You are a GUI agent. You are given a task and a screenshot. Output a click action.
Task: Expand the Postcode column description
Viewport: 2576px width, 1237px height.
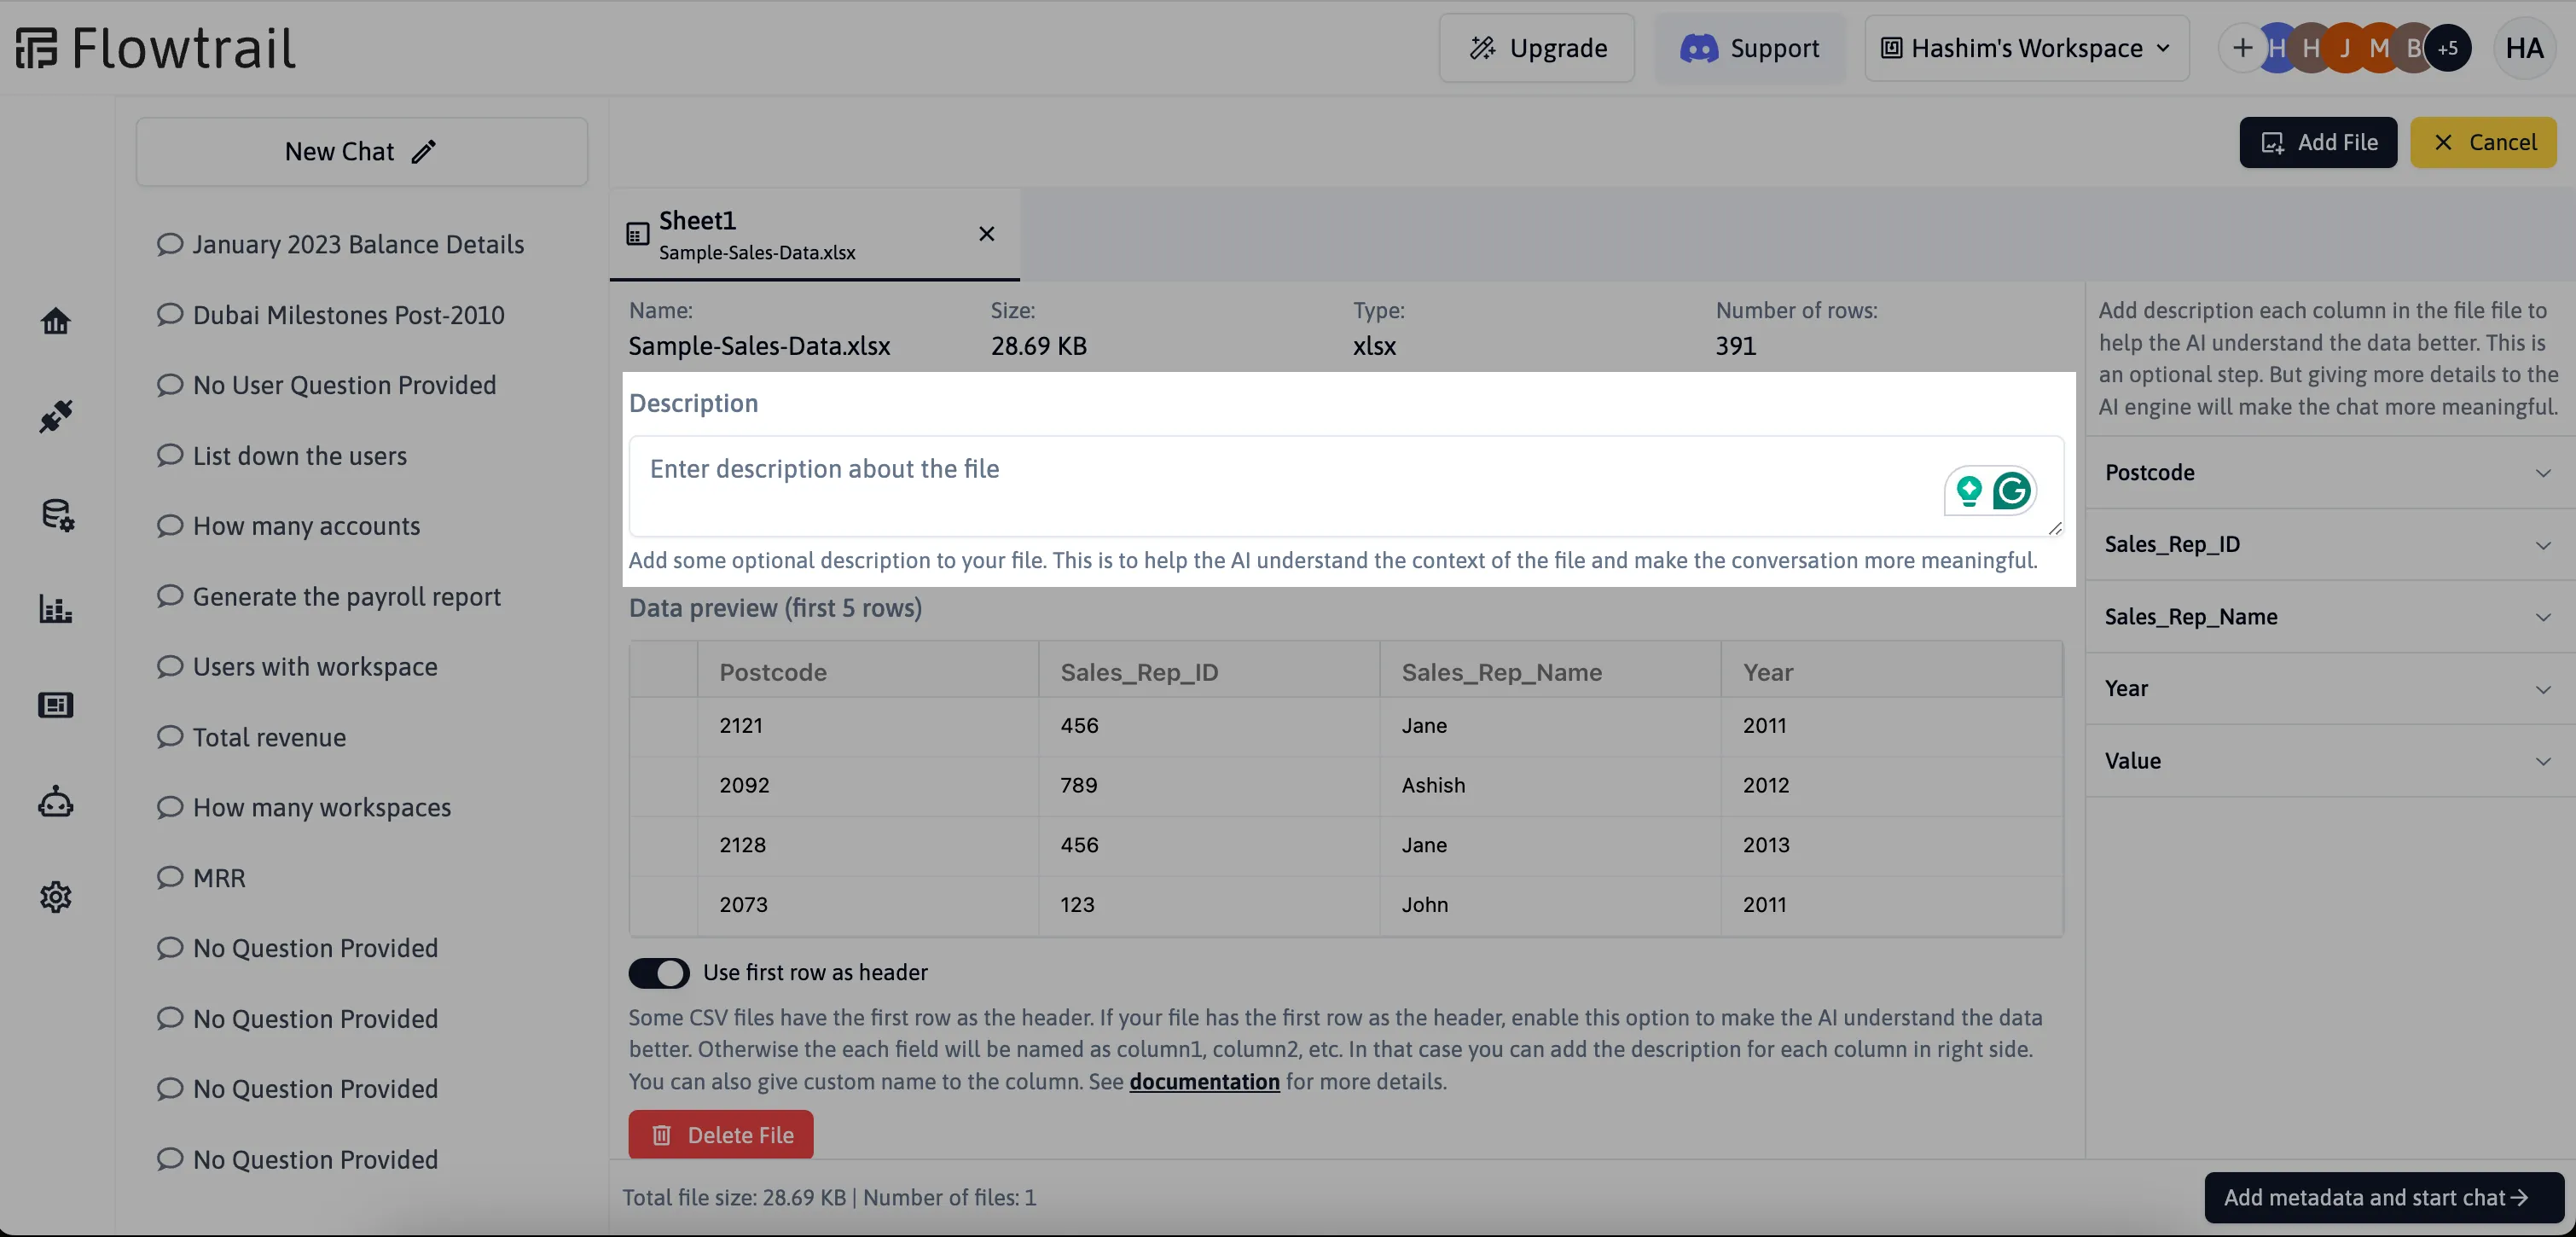click(2330, 473)
